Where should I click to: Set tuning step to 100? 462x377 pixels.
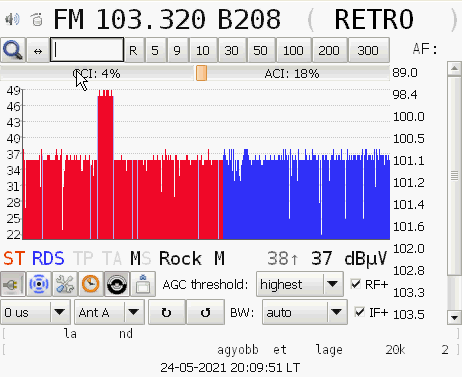click(293, 50)
